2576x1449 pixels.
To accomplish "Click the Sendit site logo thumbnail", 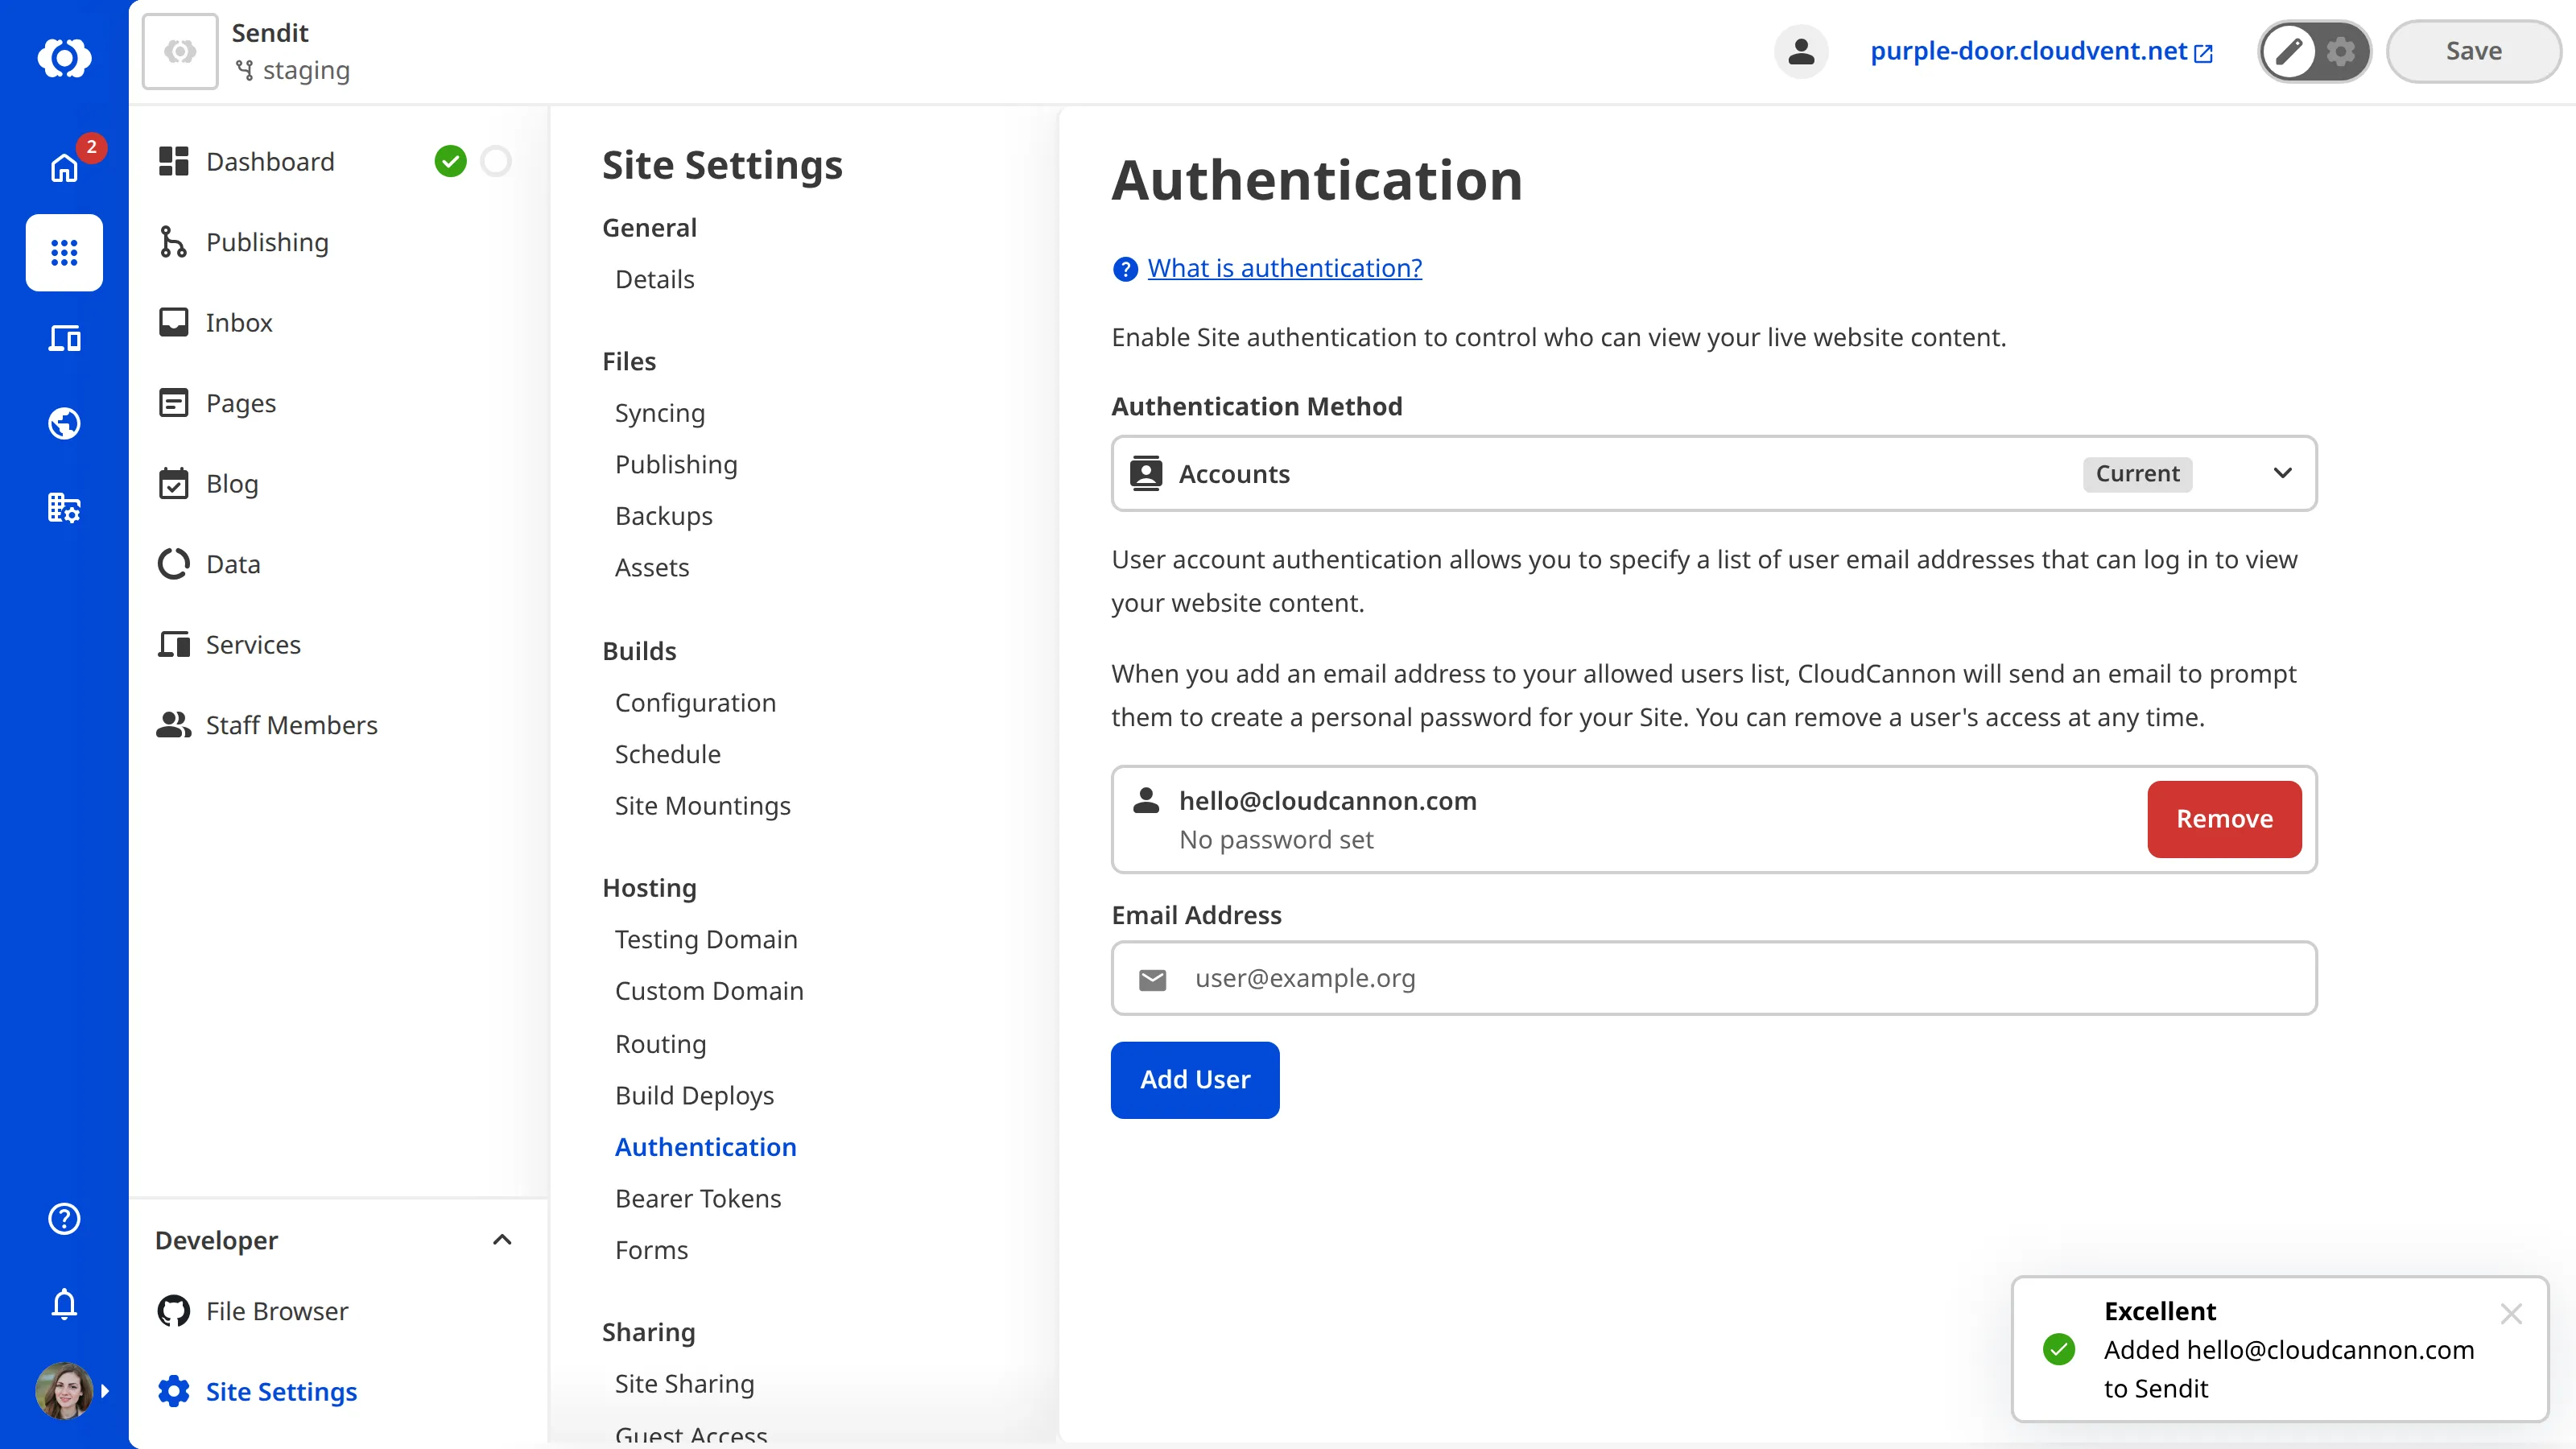I will click(180, 51).
